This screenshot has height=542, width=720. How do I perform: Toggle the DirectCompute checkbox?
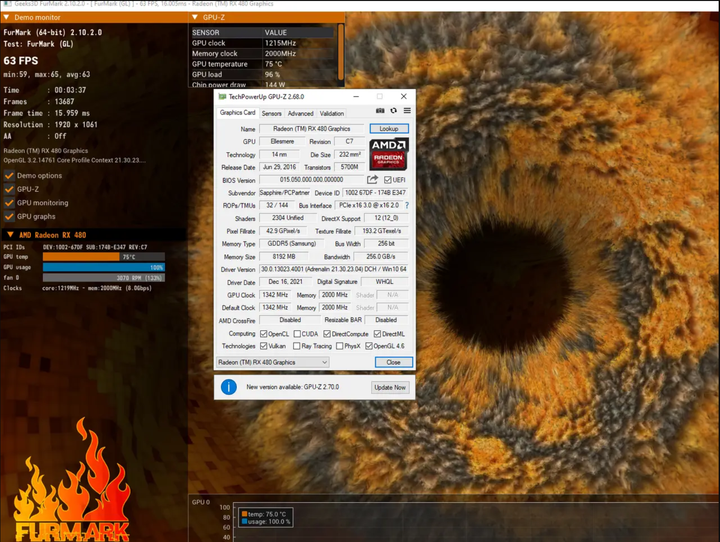[x=327, y=333]
